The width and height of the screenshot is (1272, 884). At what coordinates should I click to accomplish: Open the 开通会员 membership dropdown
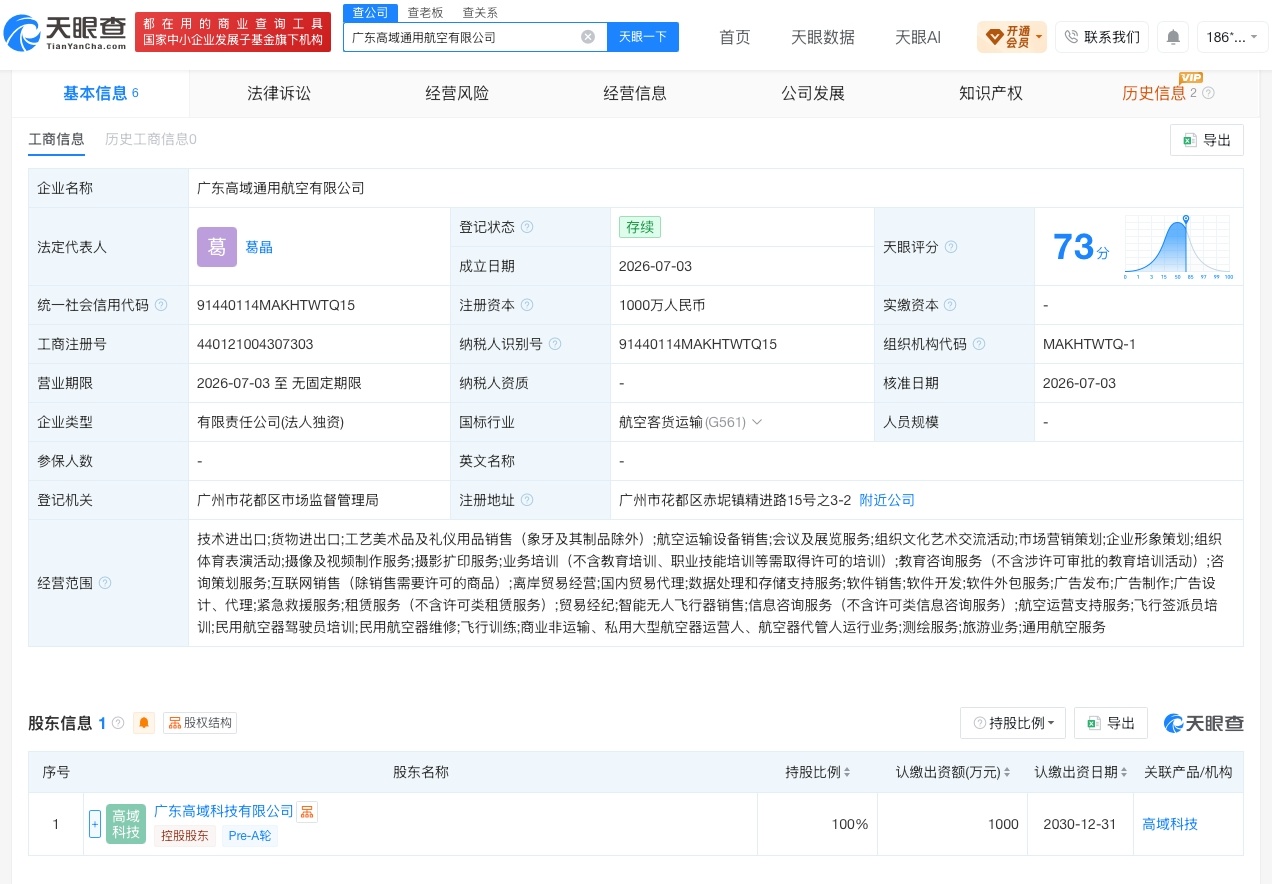tap(1011, 37)
